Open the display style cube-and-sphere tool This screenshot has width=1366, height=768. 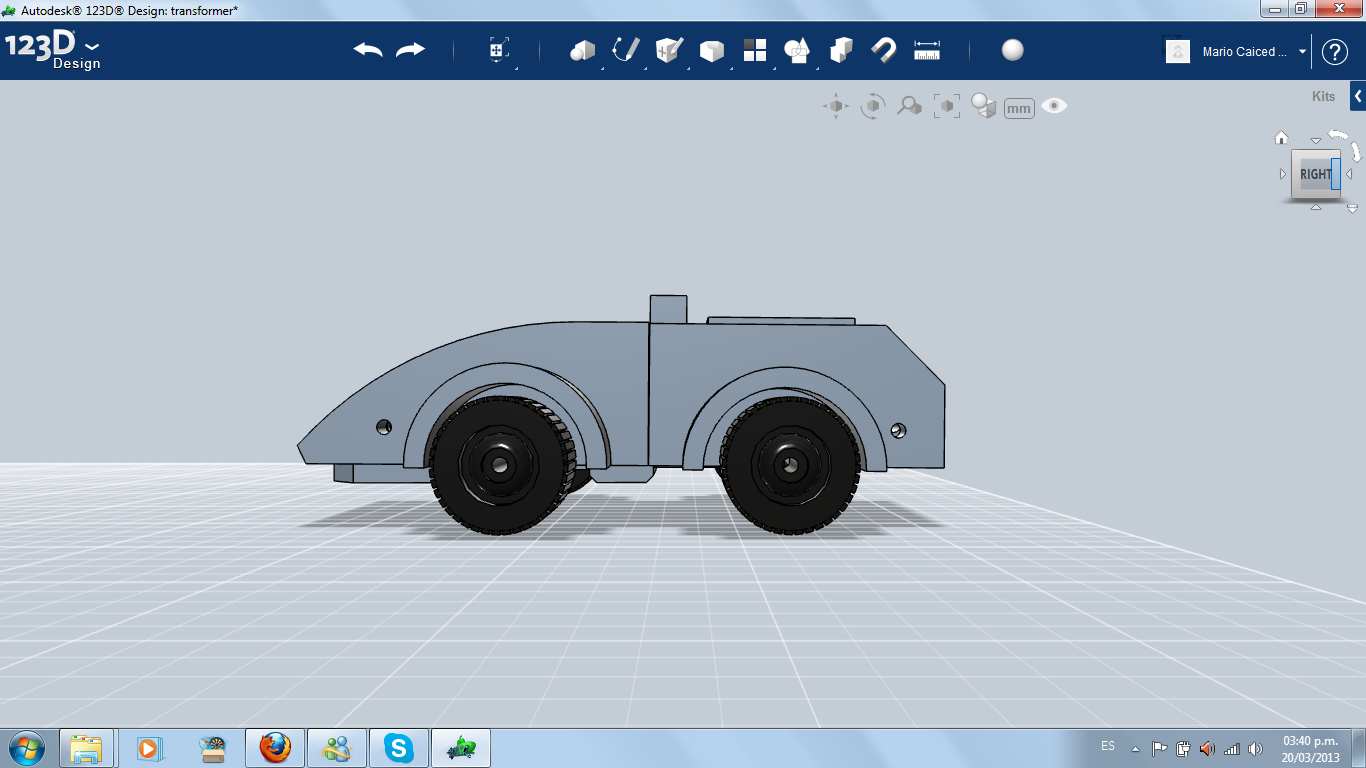984,106
